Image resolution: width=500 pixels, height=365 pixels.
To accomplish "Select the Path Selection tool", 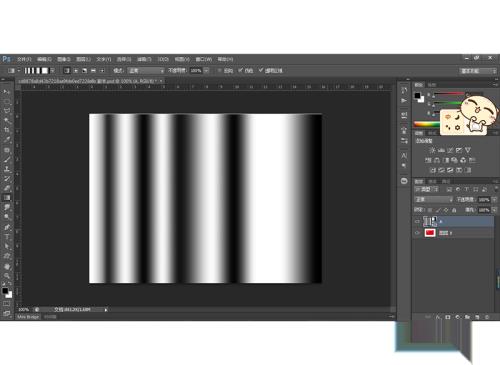I will [7, 247].
